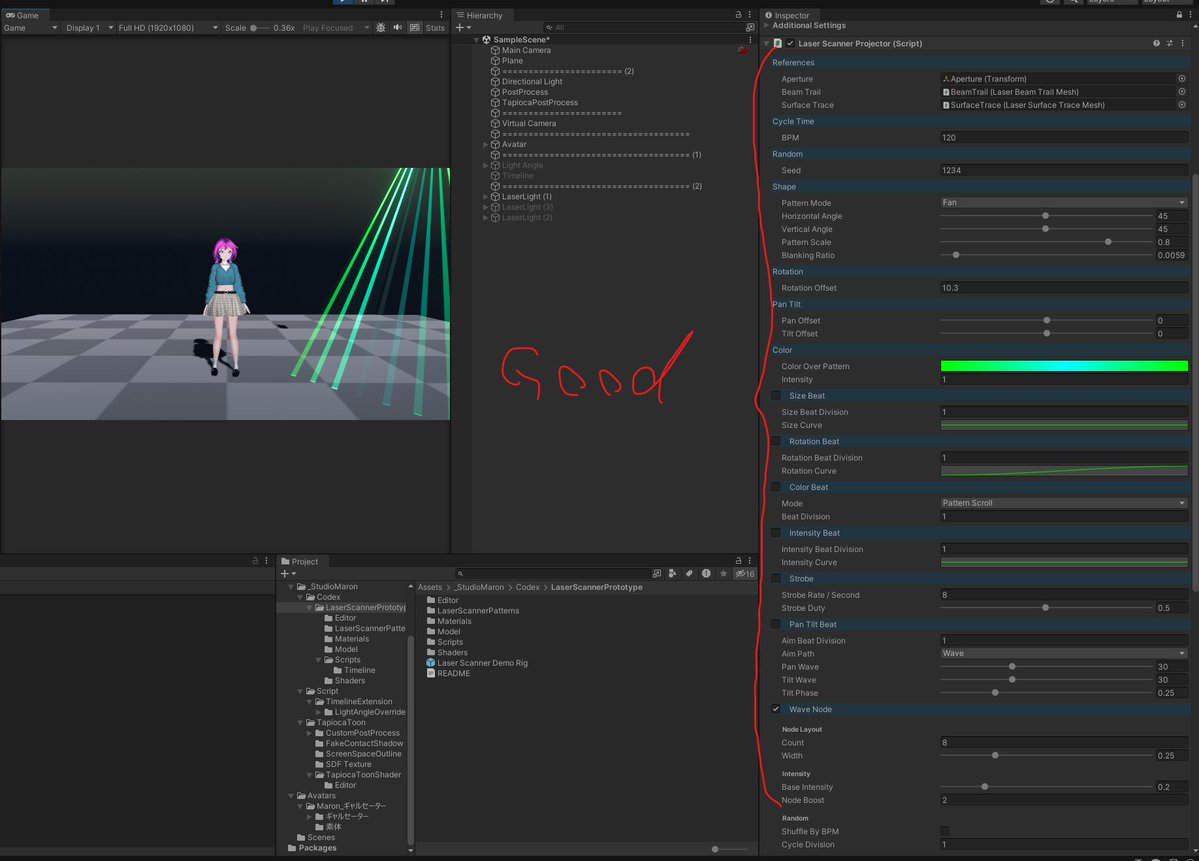
Task: Enable Rotation Beat checkbox
Action: (x=776, y=441)
